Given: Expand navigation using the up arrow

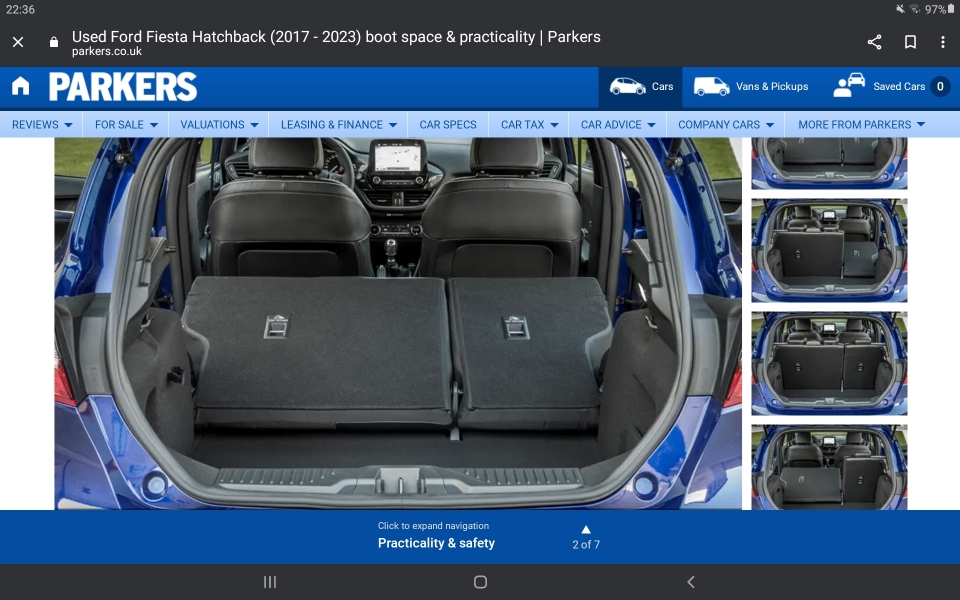Looking at the screenshot, I should point(586,530).
